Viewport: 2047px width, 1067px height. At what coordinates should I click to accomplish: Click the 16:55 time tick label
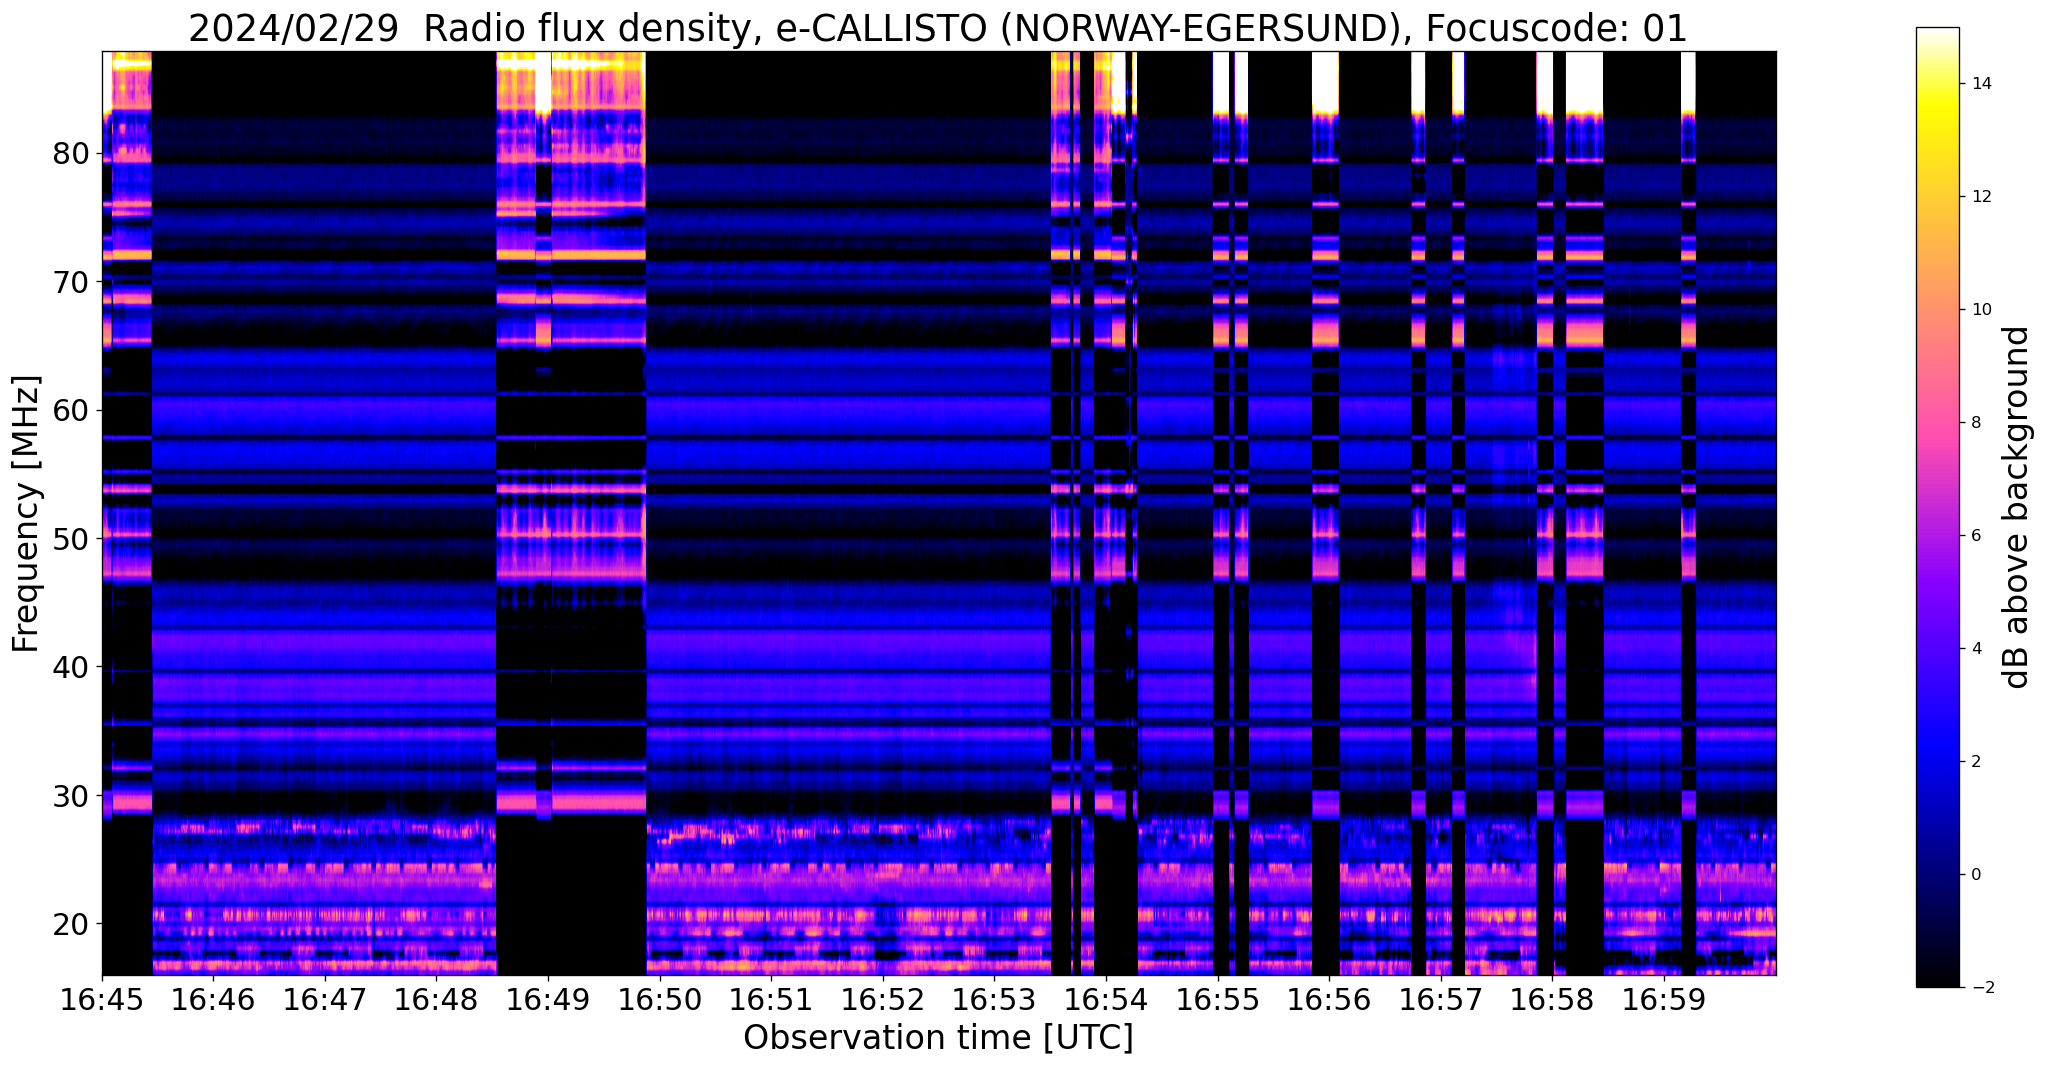[x=1217, y=998]
